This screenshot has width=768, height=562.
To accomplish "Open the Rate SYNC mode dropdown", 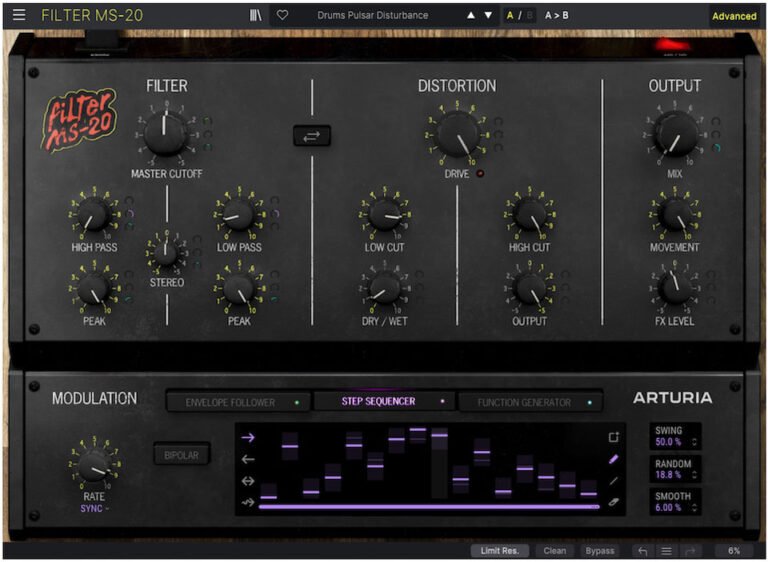I will point(94,509).
